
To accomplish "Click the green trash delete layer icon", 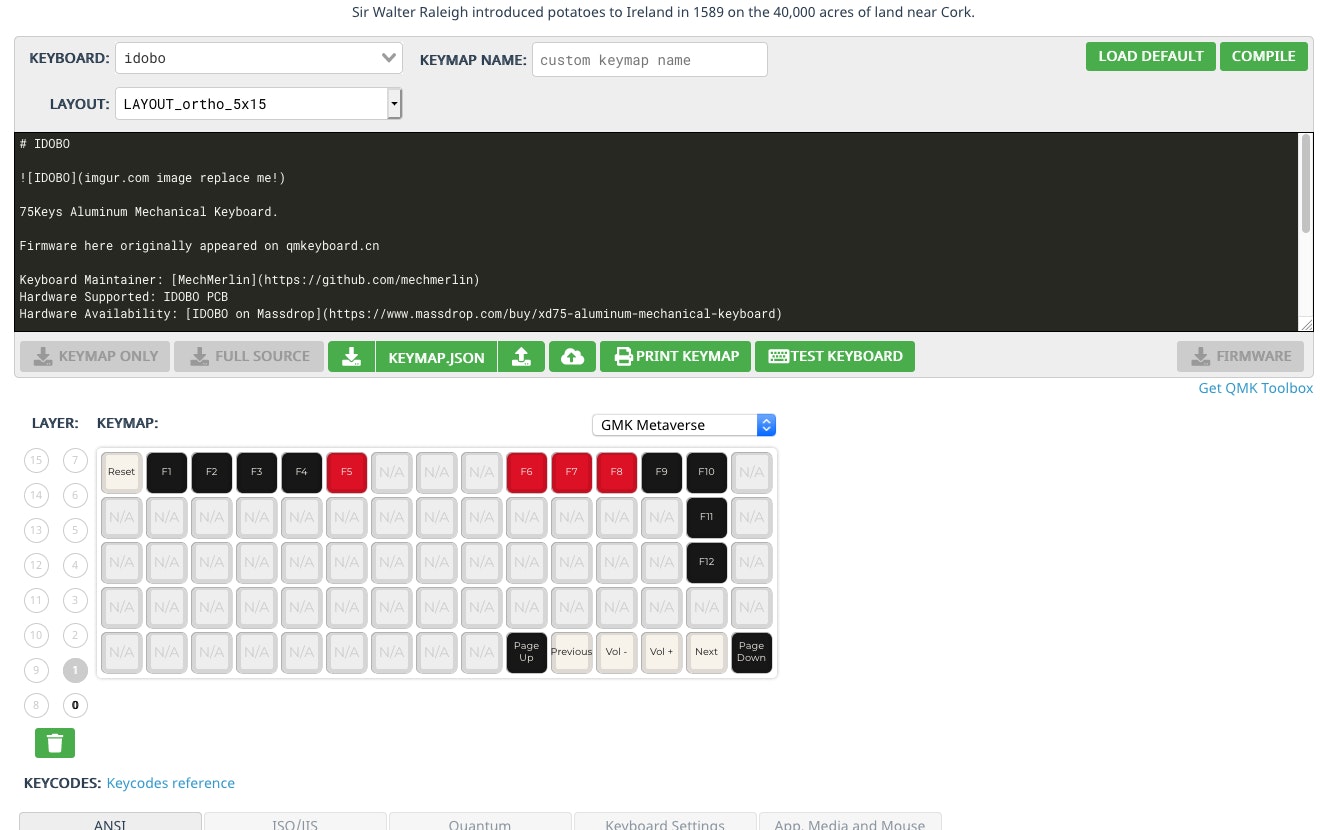I will 55,743.
